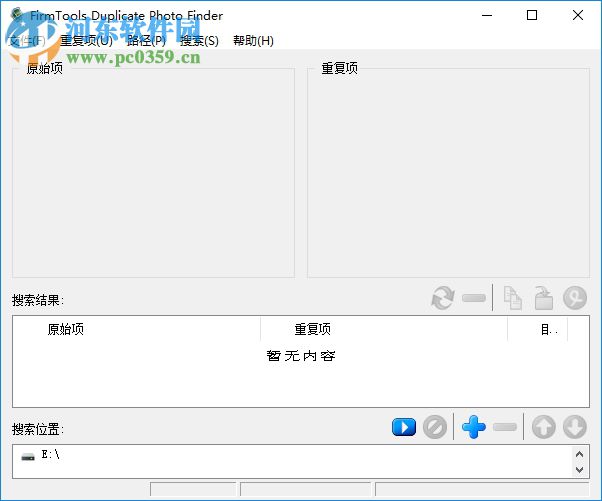Click the round delete icon in results toolbar

pyautogui.click(x=575, y=298)
